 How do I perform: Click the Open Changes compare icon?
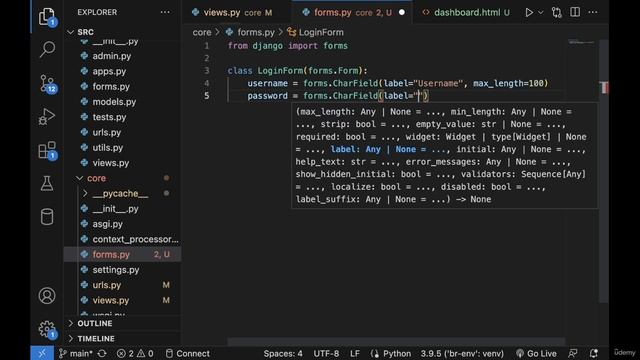557,13
